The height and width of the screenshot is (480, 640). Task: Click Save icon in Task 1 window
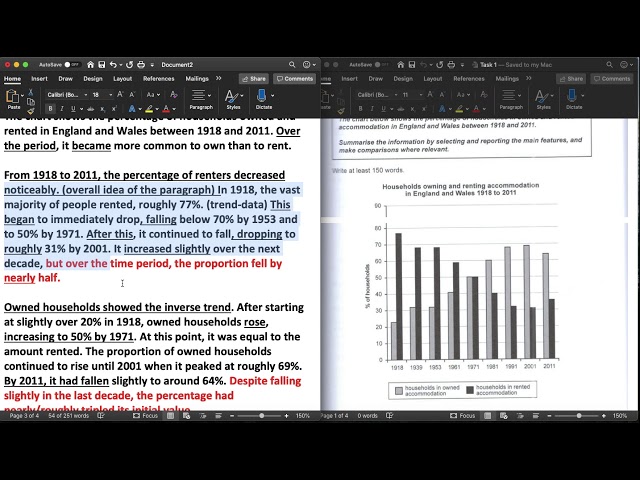click(412, 64)
